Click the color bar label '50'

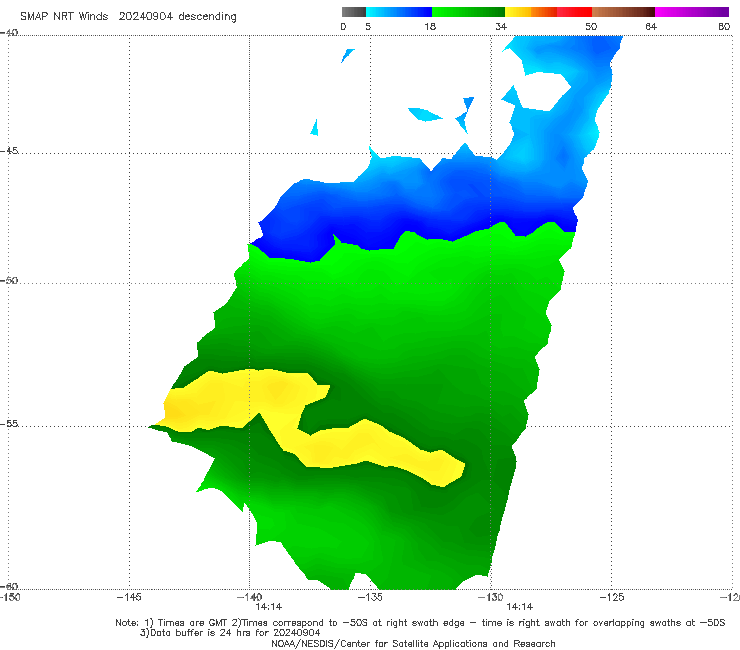pyautogui.click(x=591, y=26)
